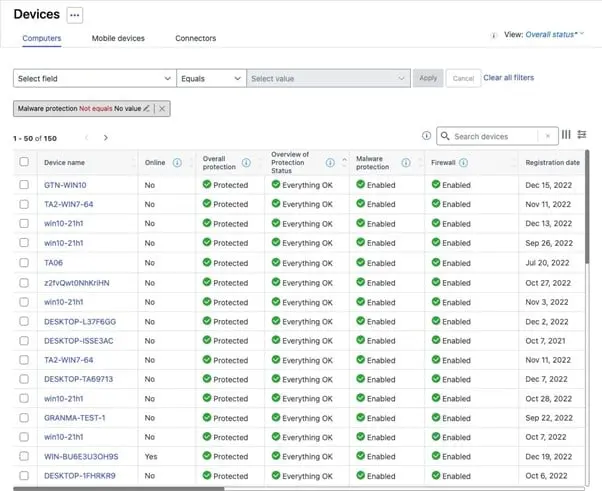This screenshot has width=602, height=491.
Task: Click registration date Dec 19, 2022
Action: (549, 456)
